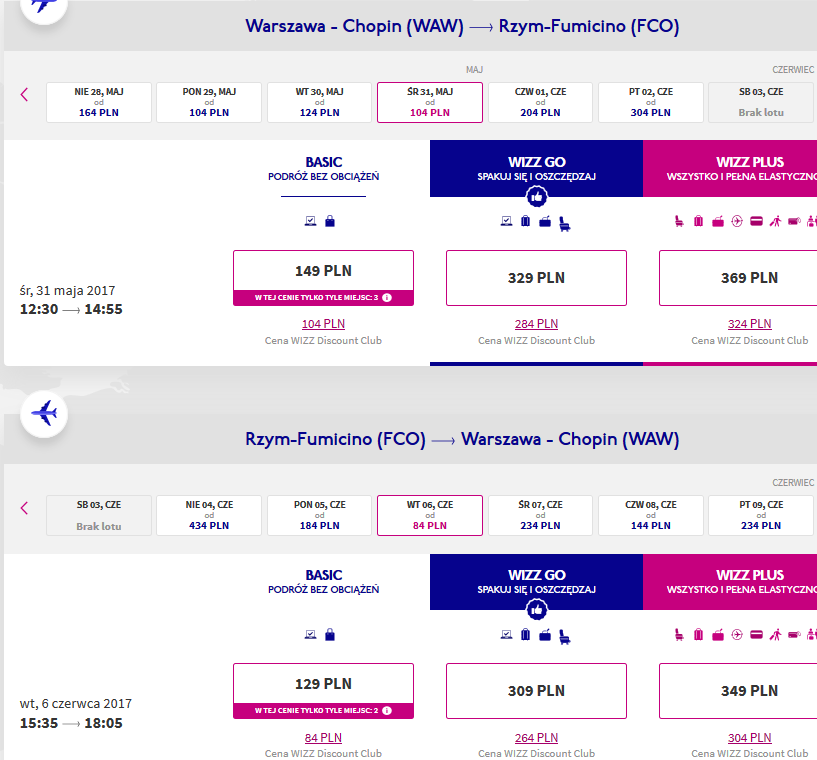Select PT 02, CZE date at 304 PLN
Screen dimensions: 817x760
651,102
